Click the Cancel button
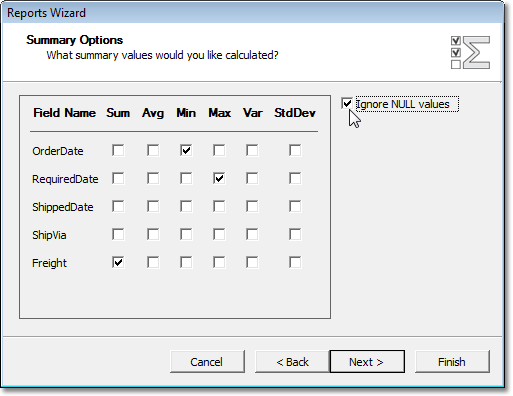Viewport: 513px width, 396px height. tap(207, 362)
